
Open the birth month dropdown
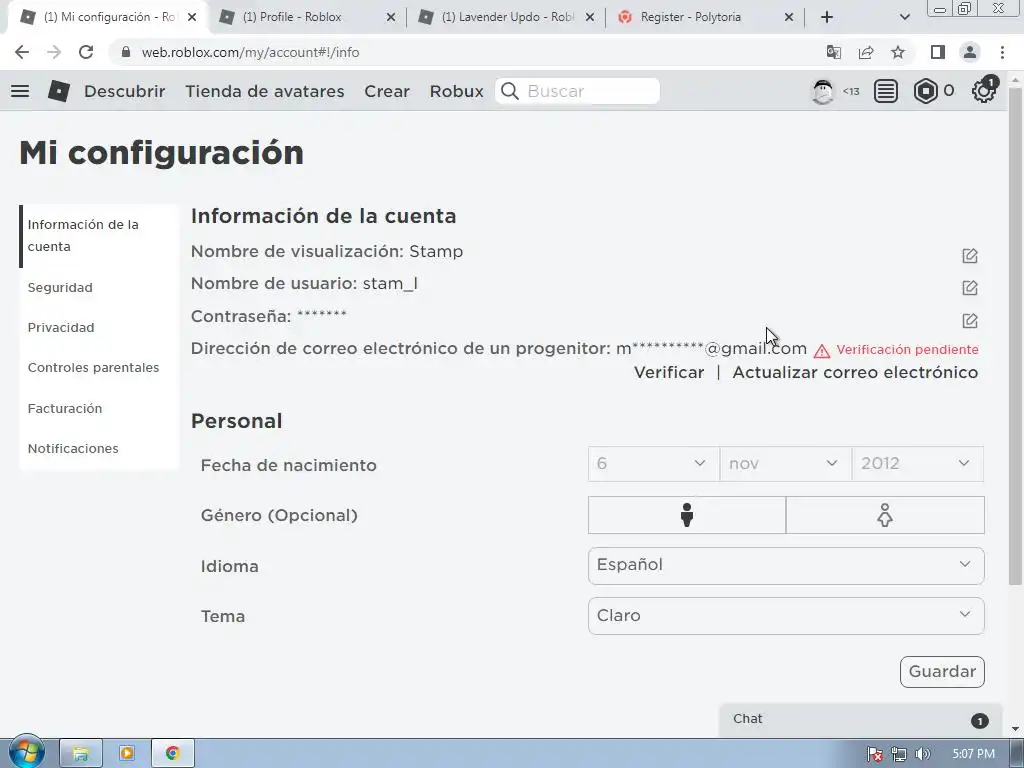[x=786, y=464]
